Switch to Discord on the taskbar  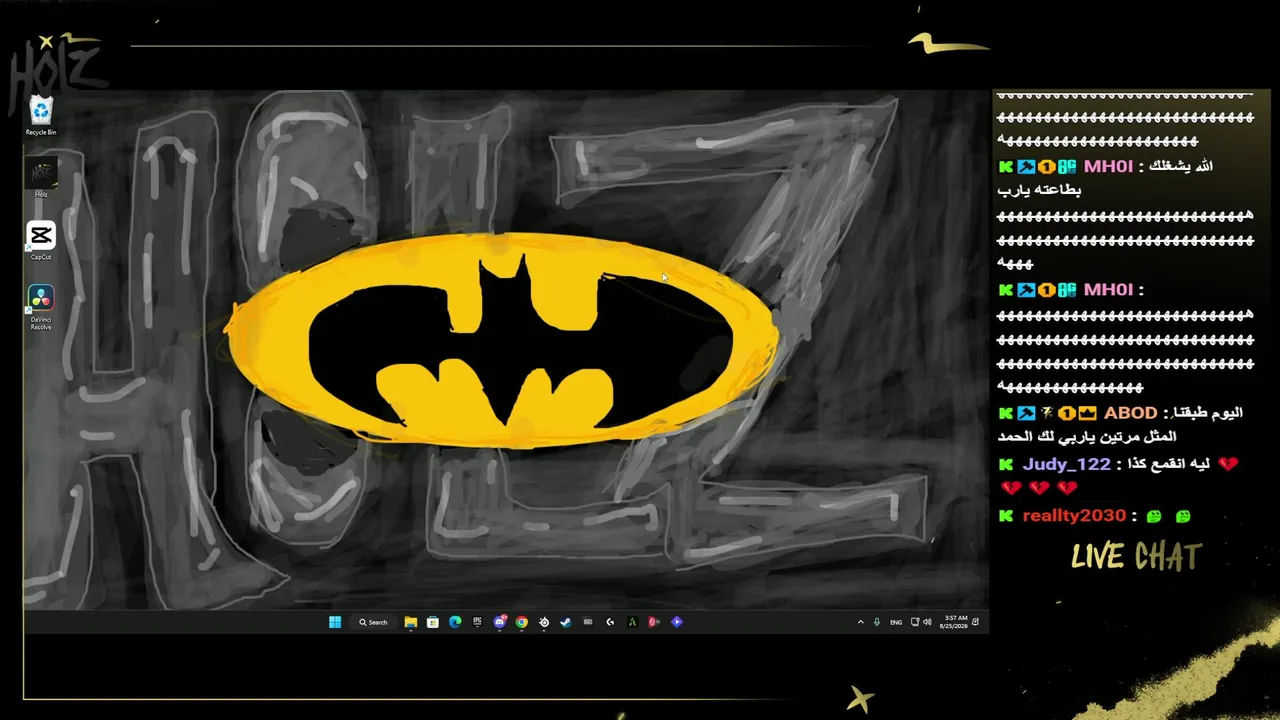[x=500, y=622]
